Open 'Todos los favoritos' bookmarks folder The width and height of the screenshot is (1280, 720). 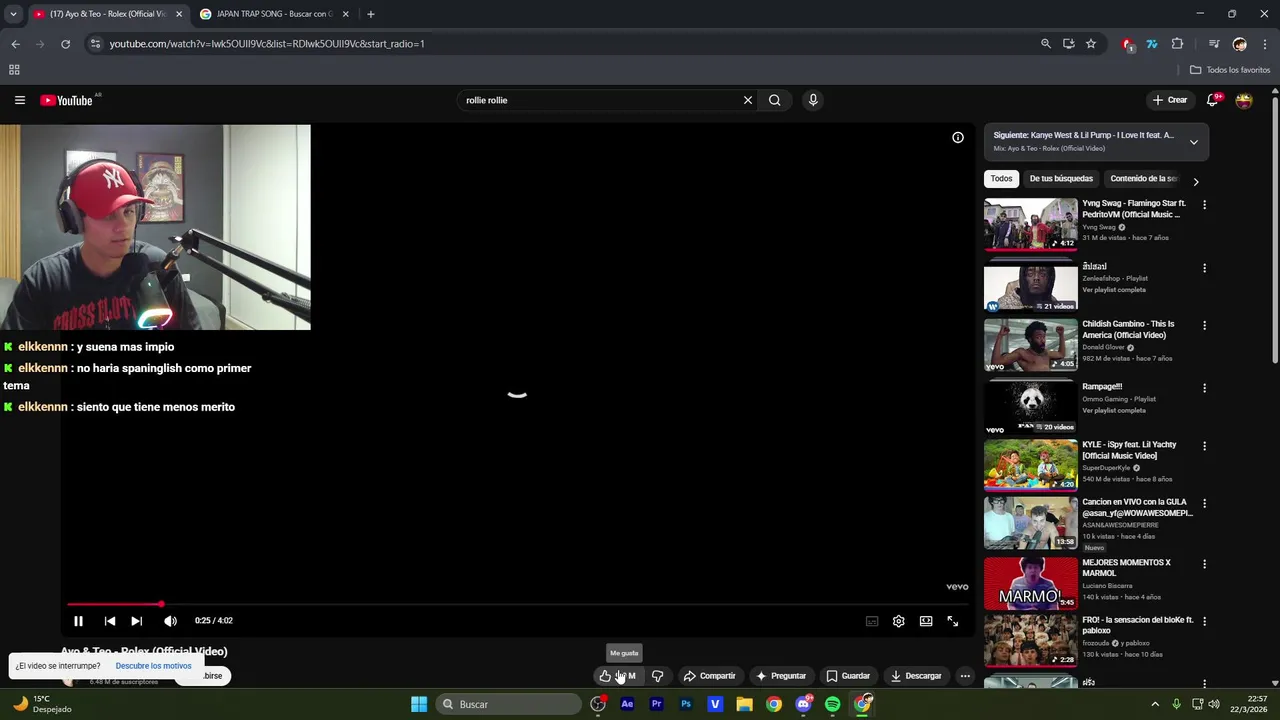point(1230,70)
